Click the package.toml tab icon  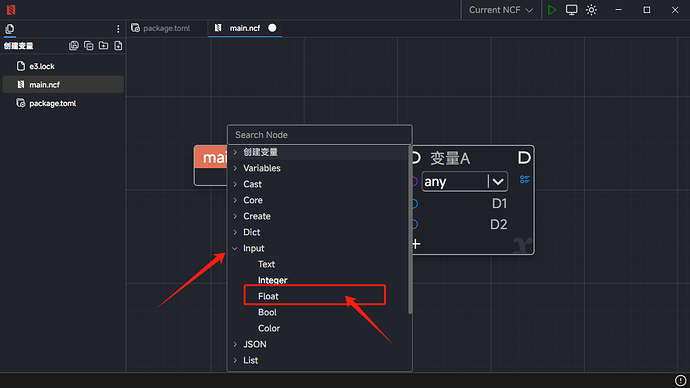[x=136, y=28]
